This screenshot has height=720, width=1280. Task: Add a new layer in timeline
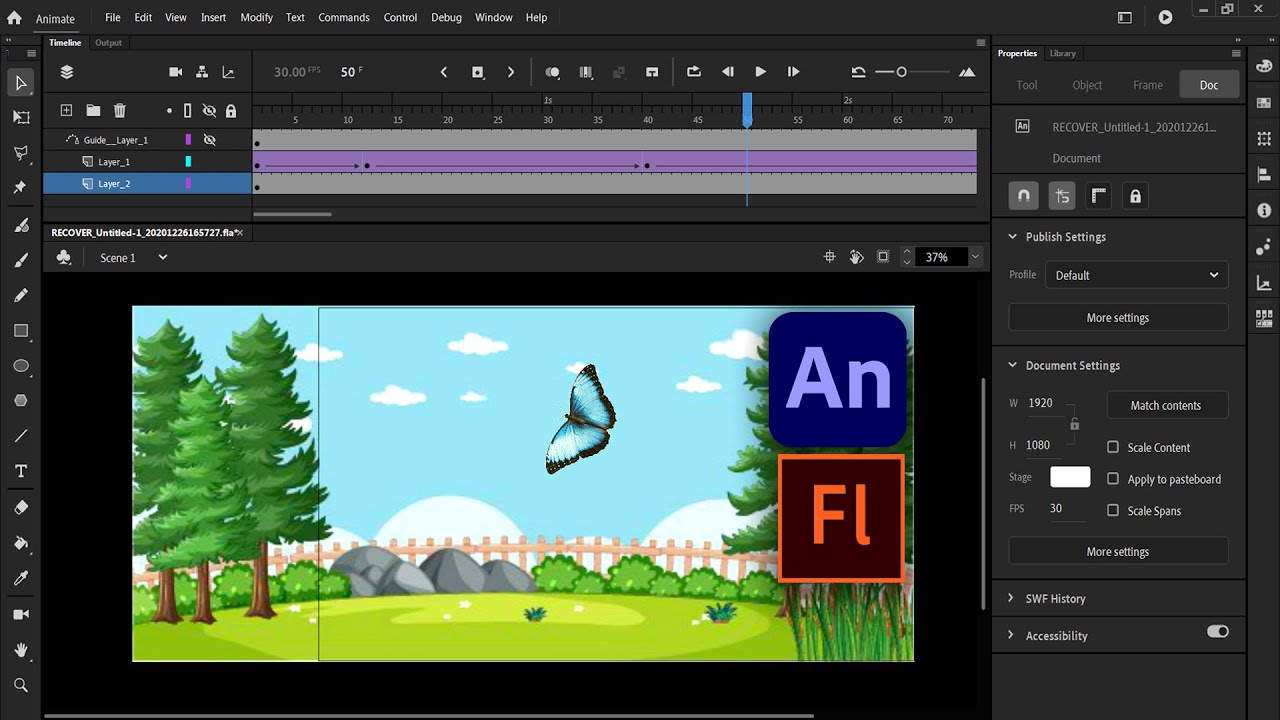[x=66, y=110]
